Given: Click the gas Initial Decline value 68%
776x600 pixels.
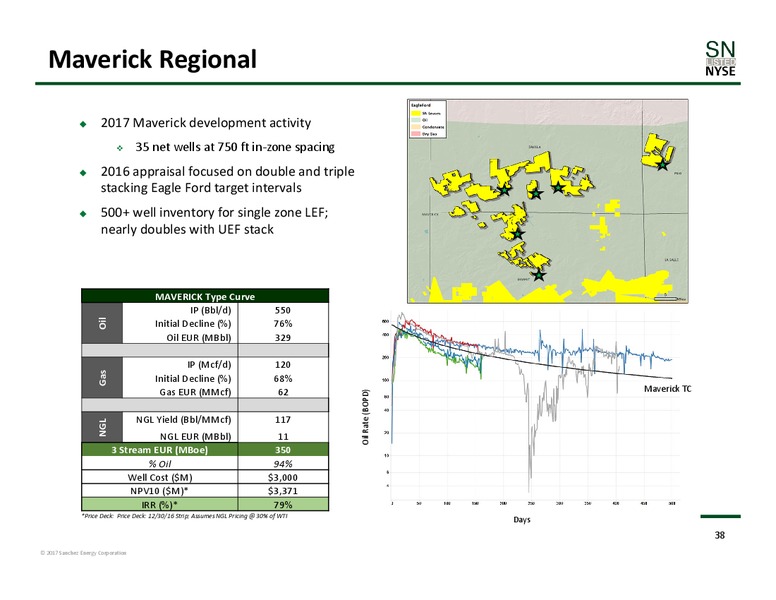Looking at the screenshot, I should tap(283, 379).
